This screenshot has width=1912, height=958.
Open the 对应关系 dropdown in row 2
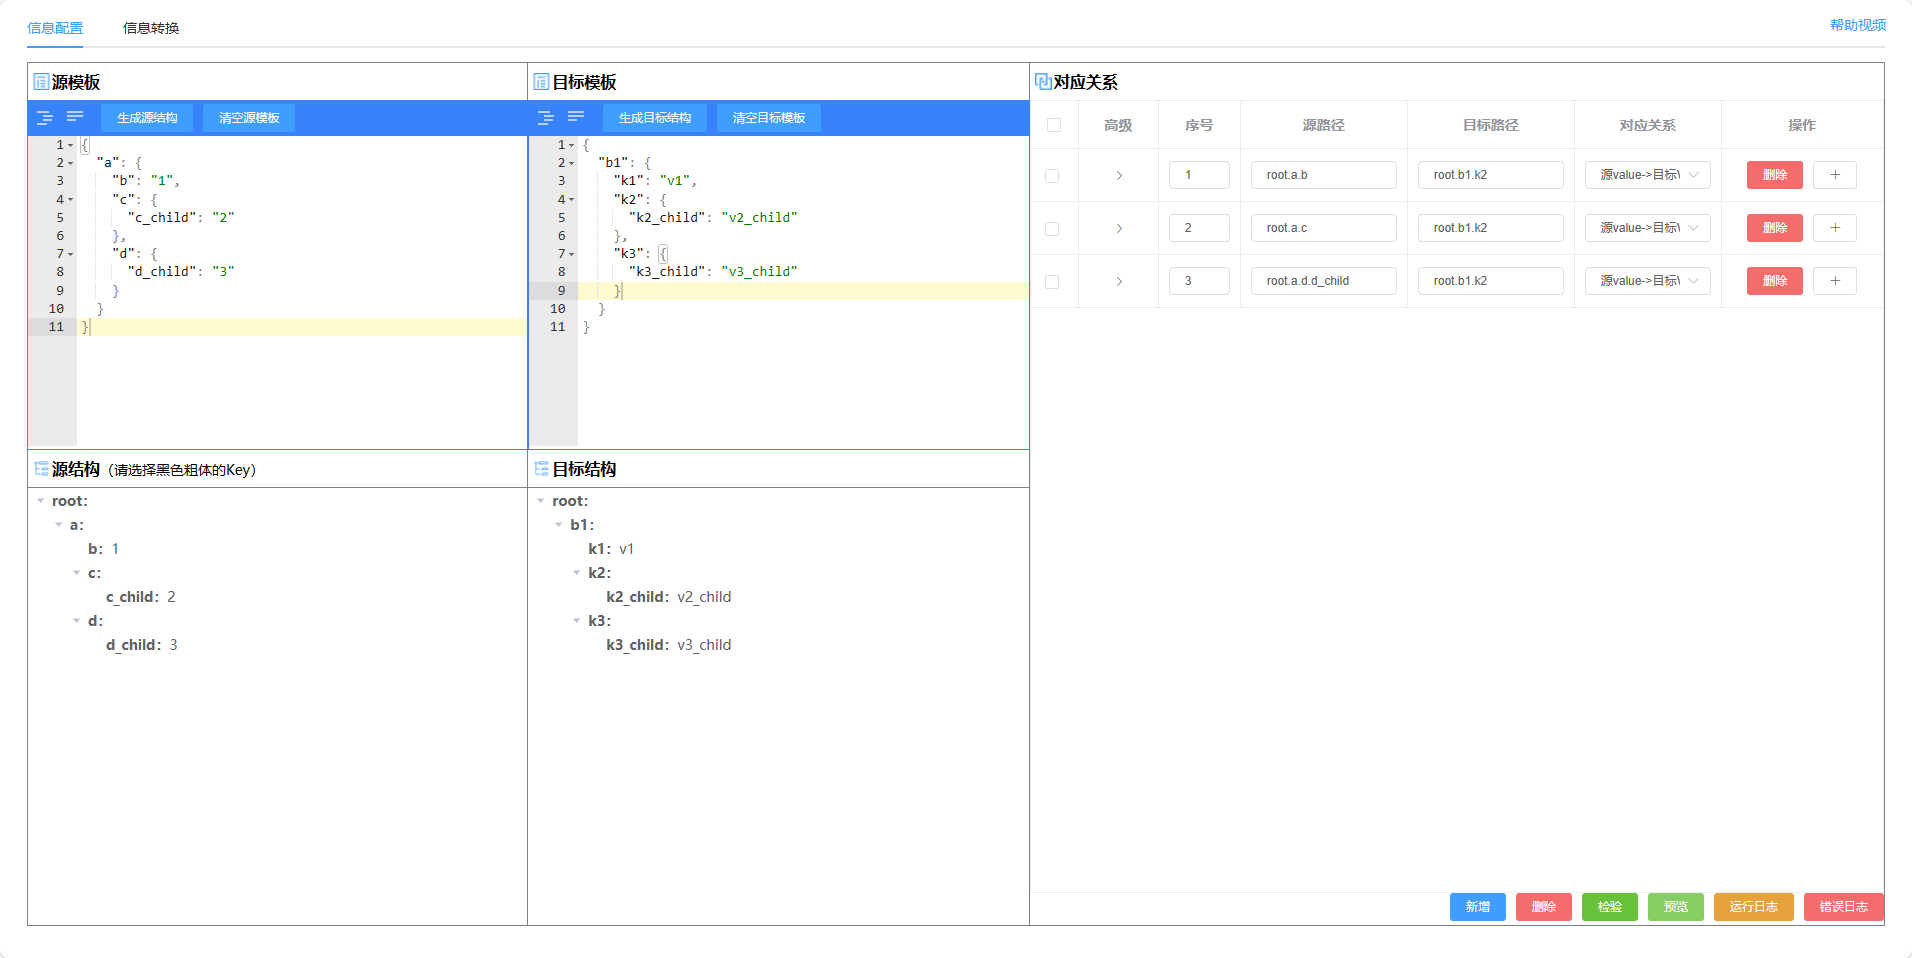pos(1647,228)
